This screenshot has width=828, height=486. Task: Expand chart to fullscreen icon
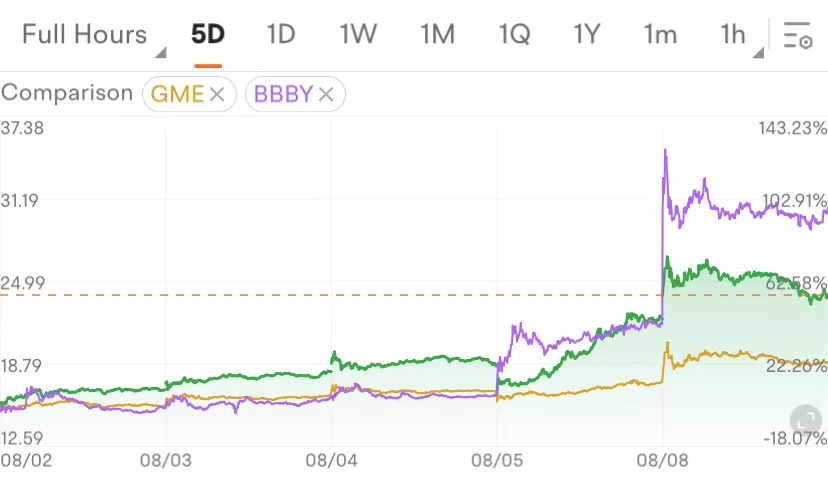tap(806, 421)
